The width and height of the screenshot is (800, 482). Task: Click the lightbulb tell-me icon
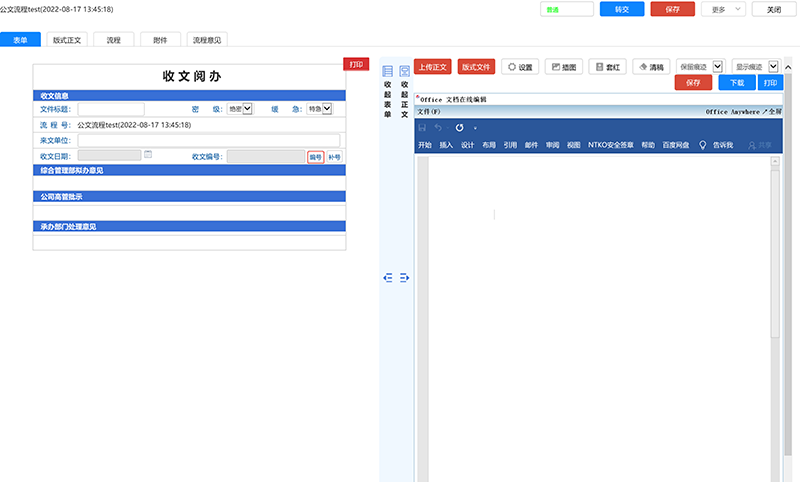(x=703, y=145)
